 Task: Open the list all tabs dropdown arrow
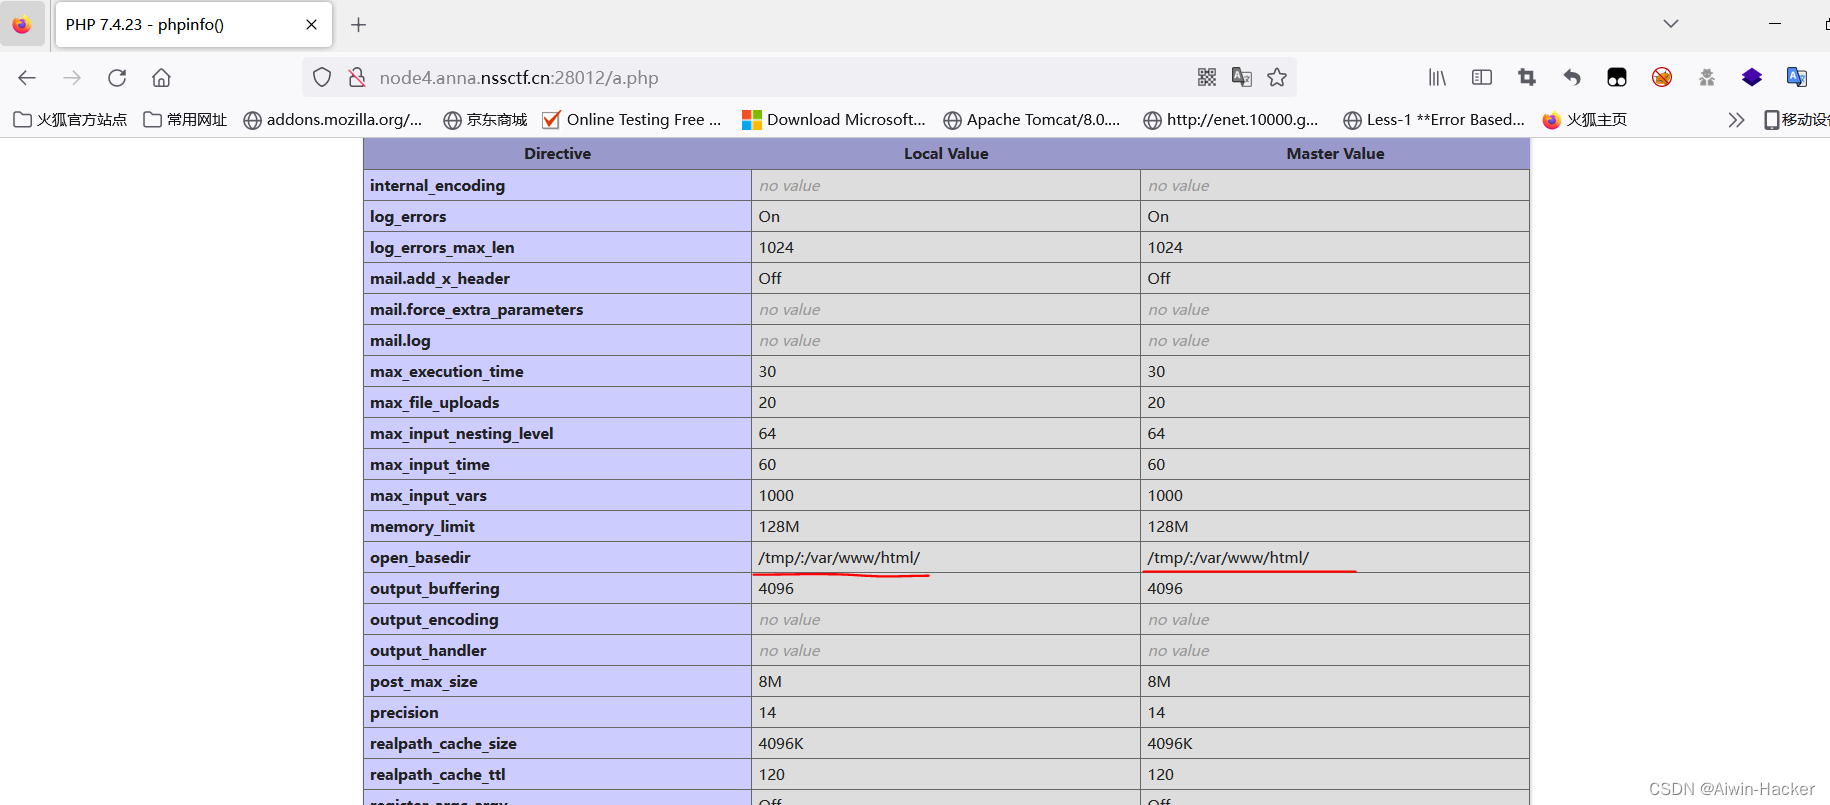pos(1671,24)
